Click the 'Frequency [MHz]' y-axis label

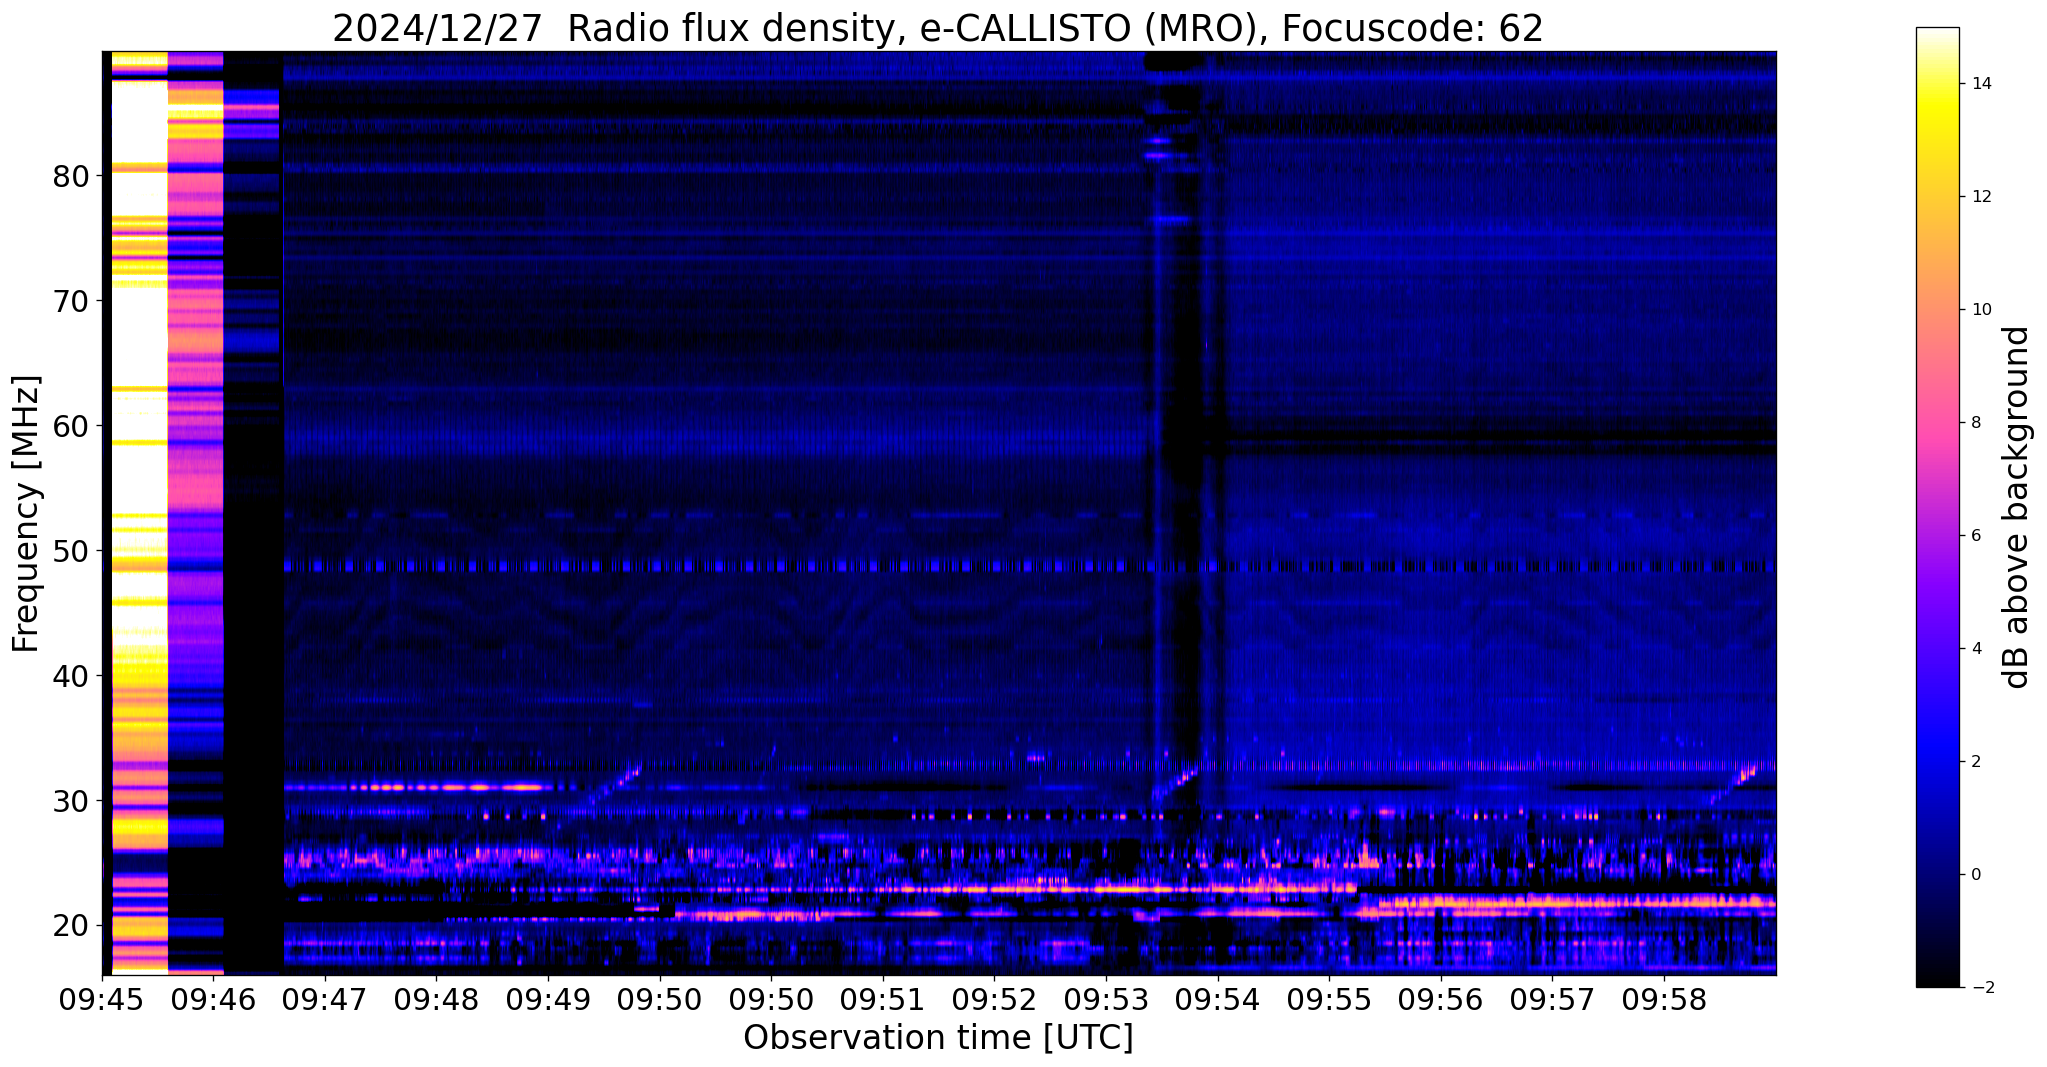(x=26, y=513)
